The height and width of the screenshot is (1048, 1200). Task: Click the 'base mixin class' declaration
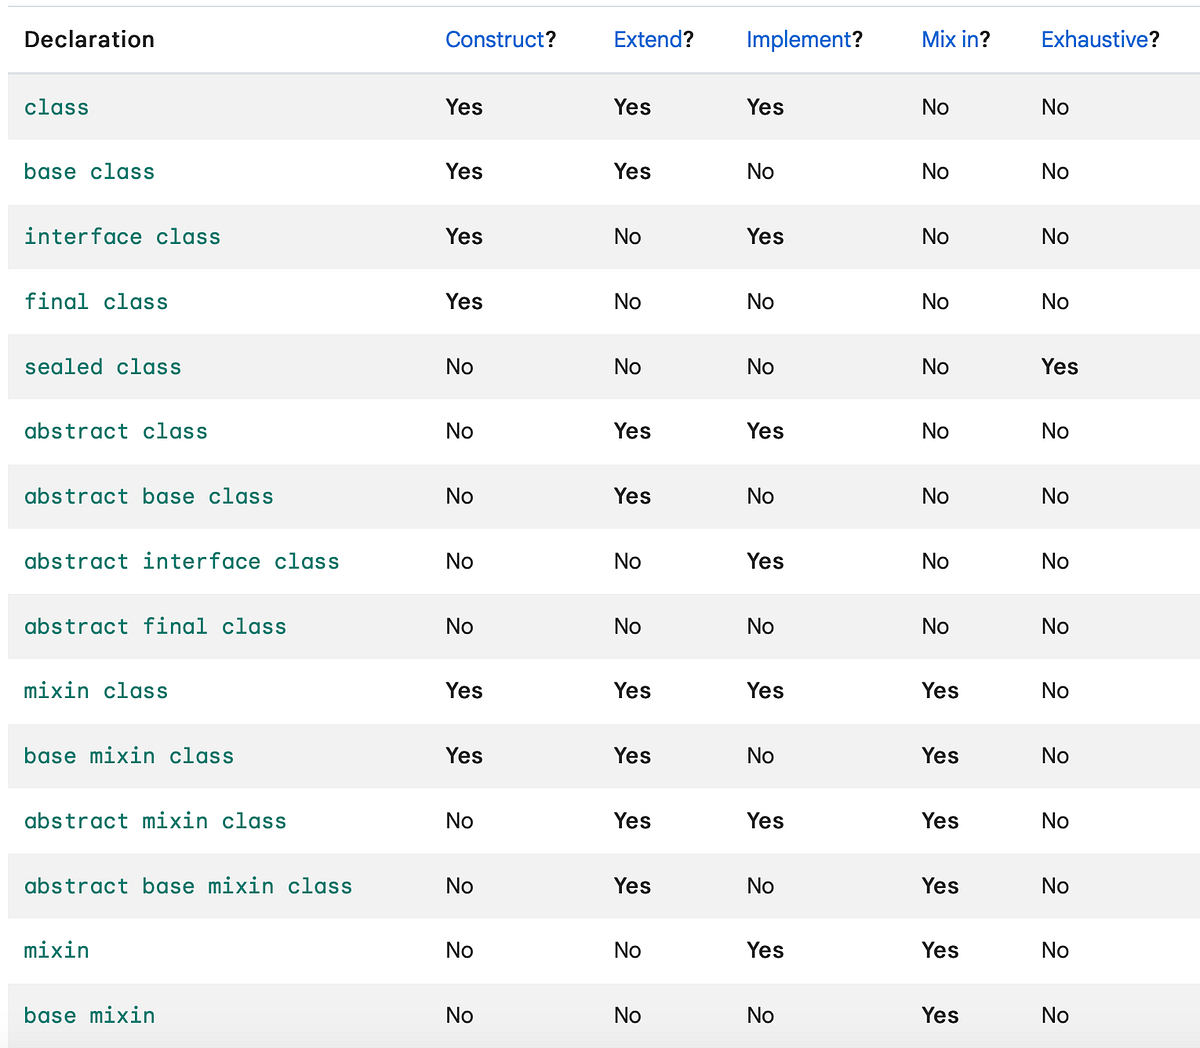coord(129,756)
